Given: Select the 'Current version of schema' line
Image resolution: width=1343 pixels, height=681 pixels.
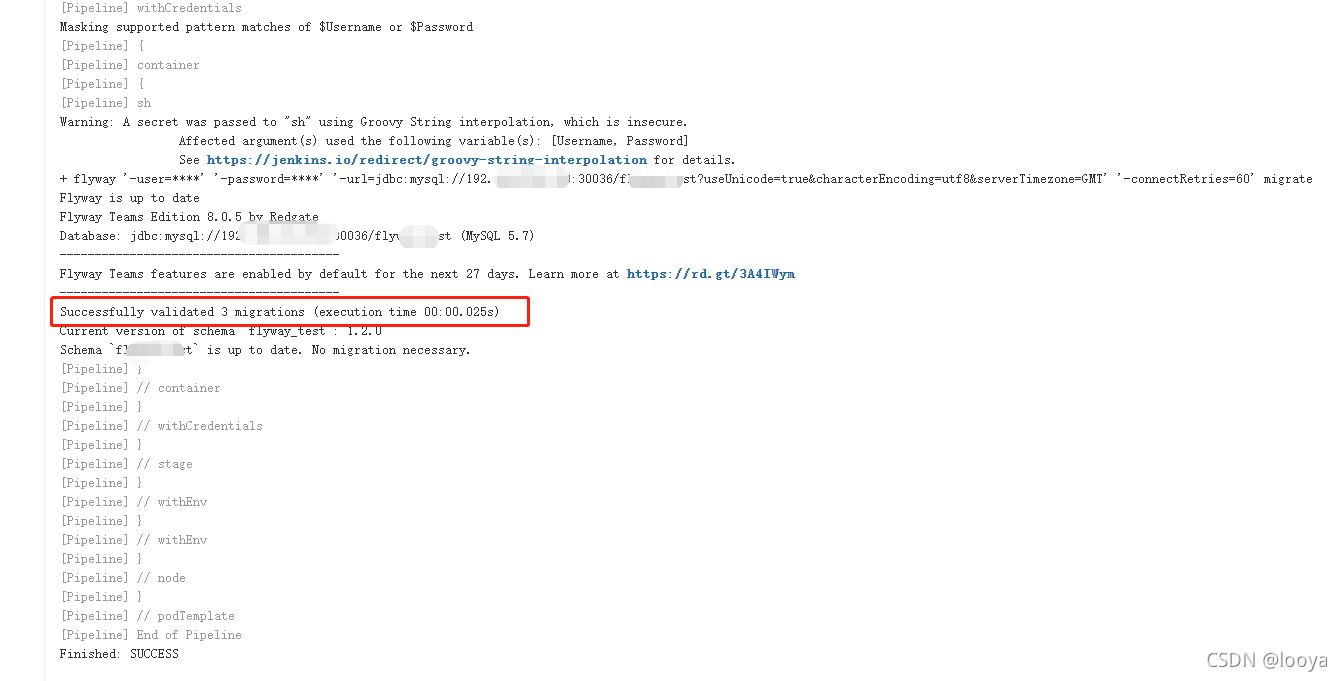Looking at the screenshot, I should tap(221, 331).
